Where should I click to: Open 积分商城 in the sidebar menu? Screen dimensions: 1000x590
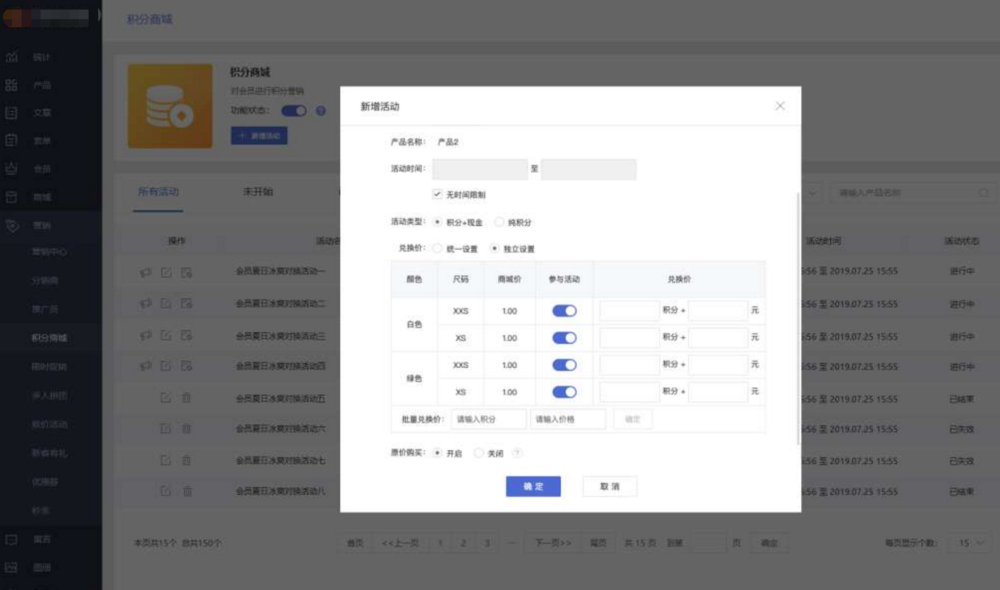[x=49, y=339]
